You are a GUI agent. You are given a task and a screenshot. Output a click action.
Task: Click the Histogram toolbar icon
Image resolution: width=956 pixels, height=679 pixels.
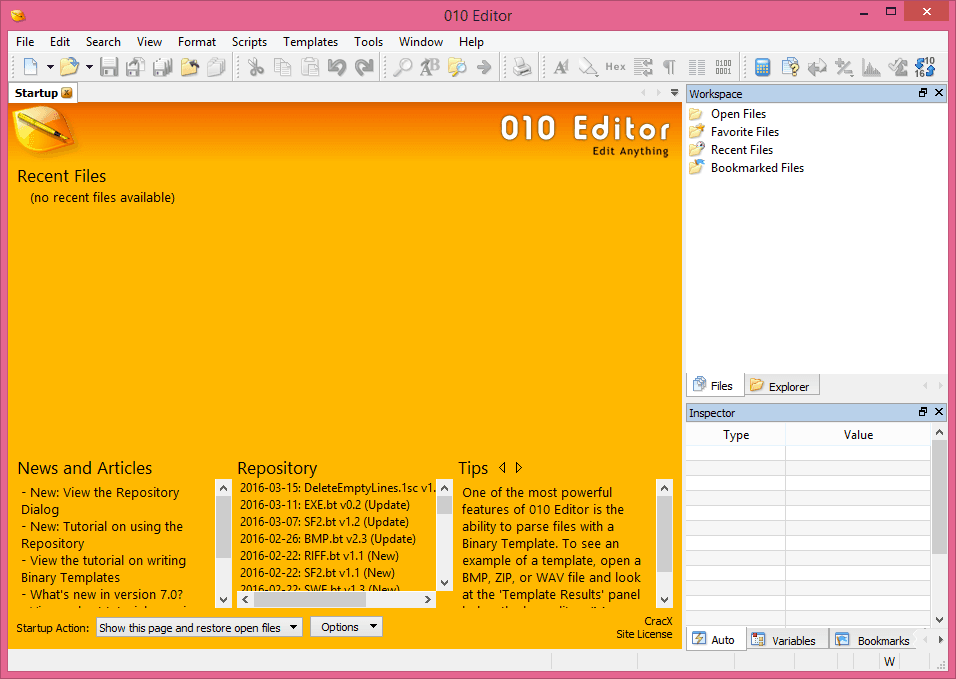pyautogui.click(x=871, y=66)
